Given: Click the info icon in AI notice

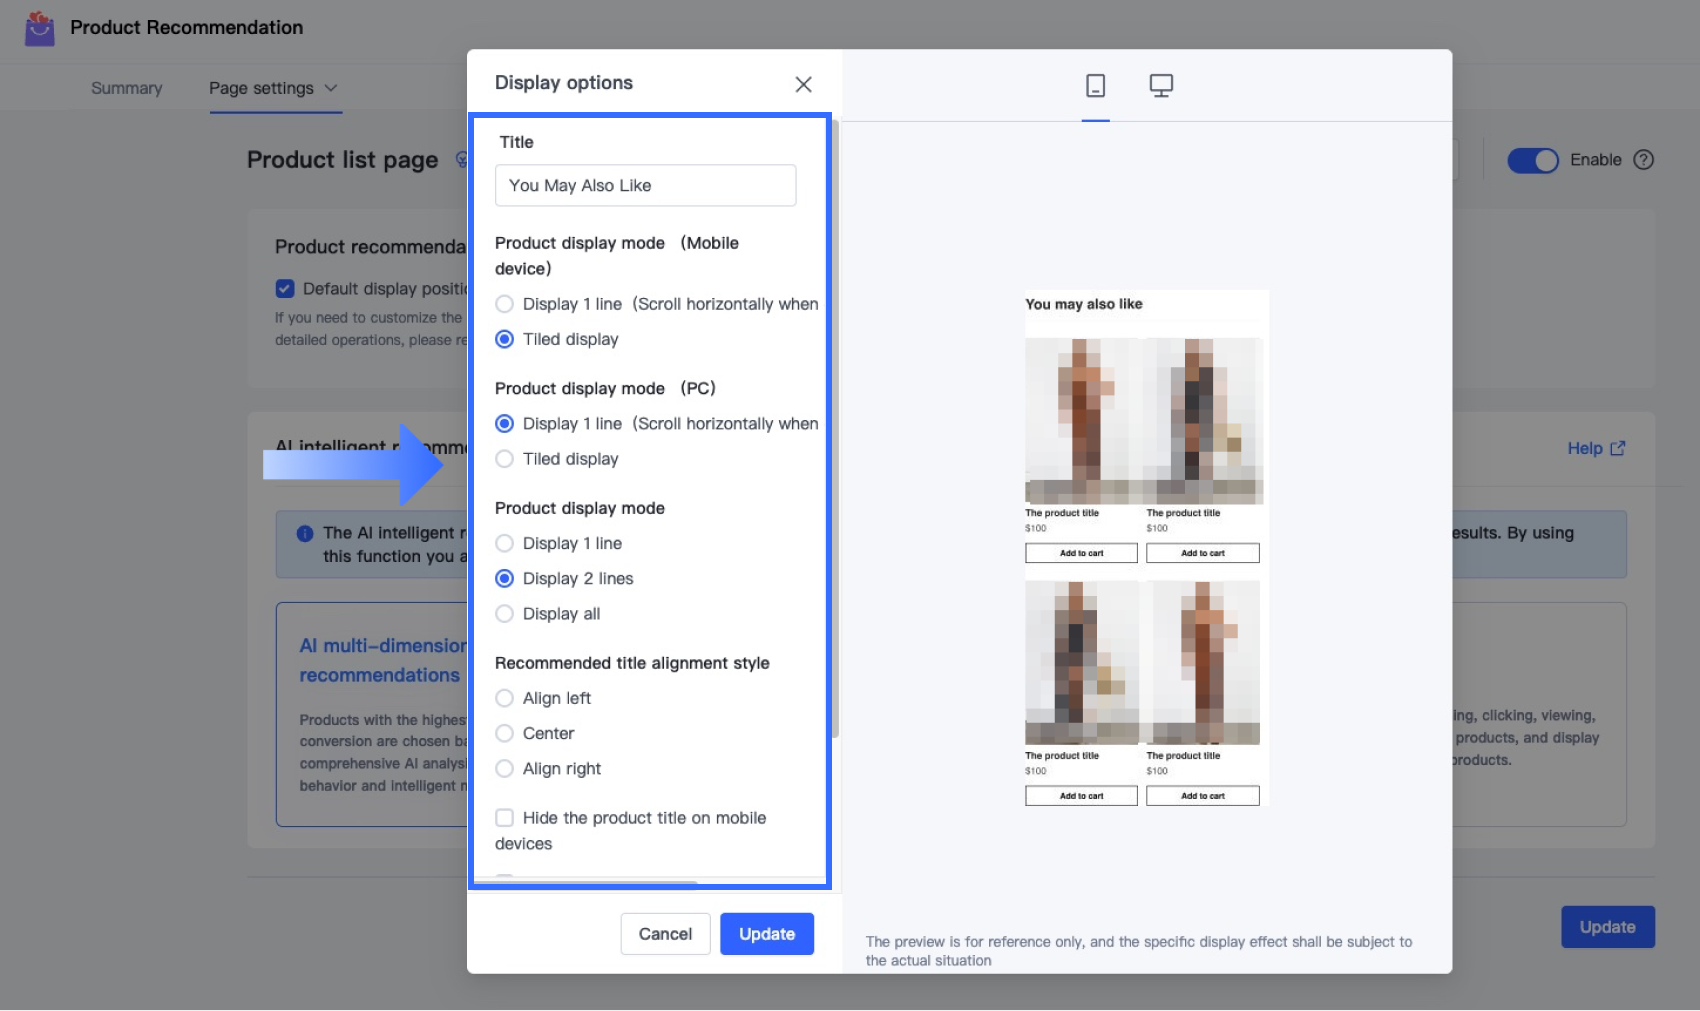Looking at the screenshot, I should pos(305,533).
